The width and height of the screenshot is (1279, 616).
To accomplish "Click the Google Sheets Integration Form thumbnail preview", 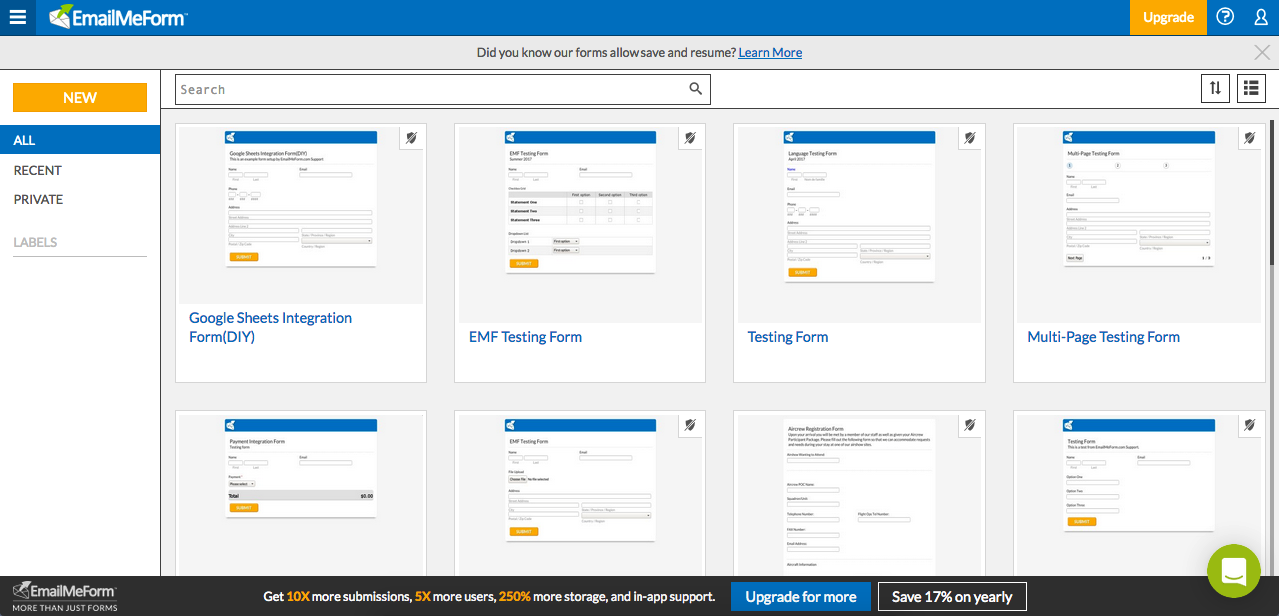I will click(x=301, y=213).
